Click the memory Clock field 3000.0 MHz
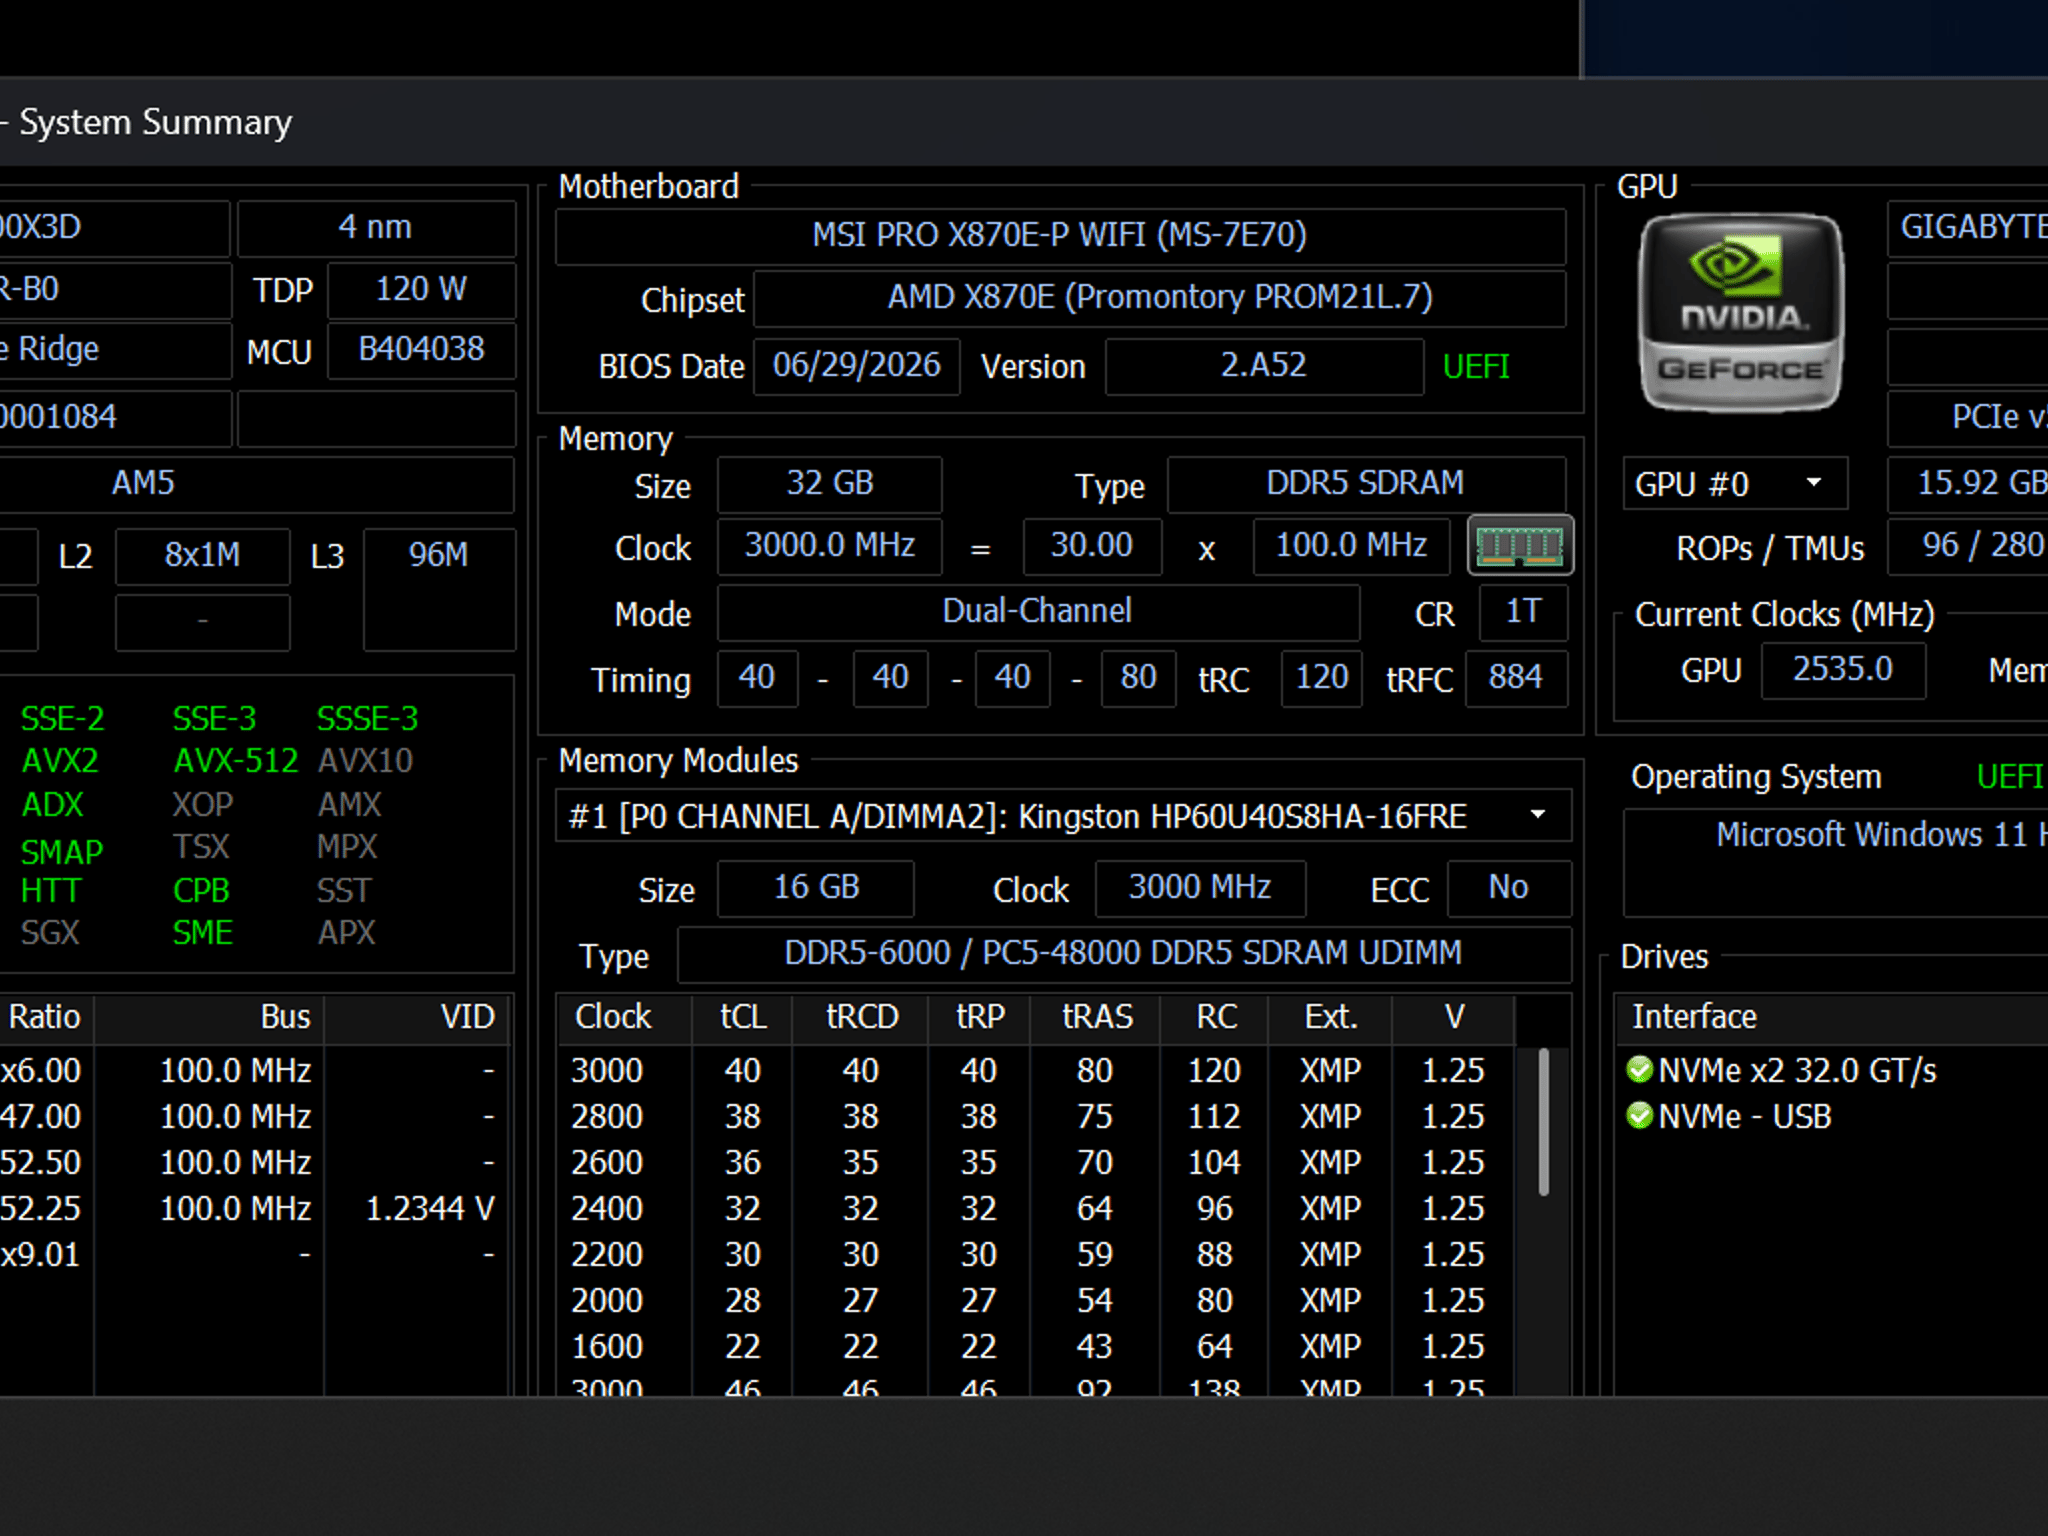The height and width of the screenshot is (1536, 2048). 830,546
